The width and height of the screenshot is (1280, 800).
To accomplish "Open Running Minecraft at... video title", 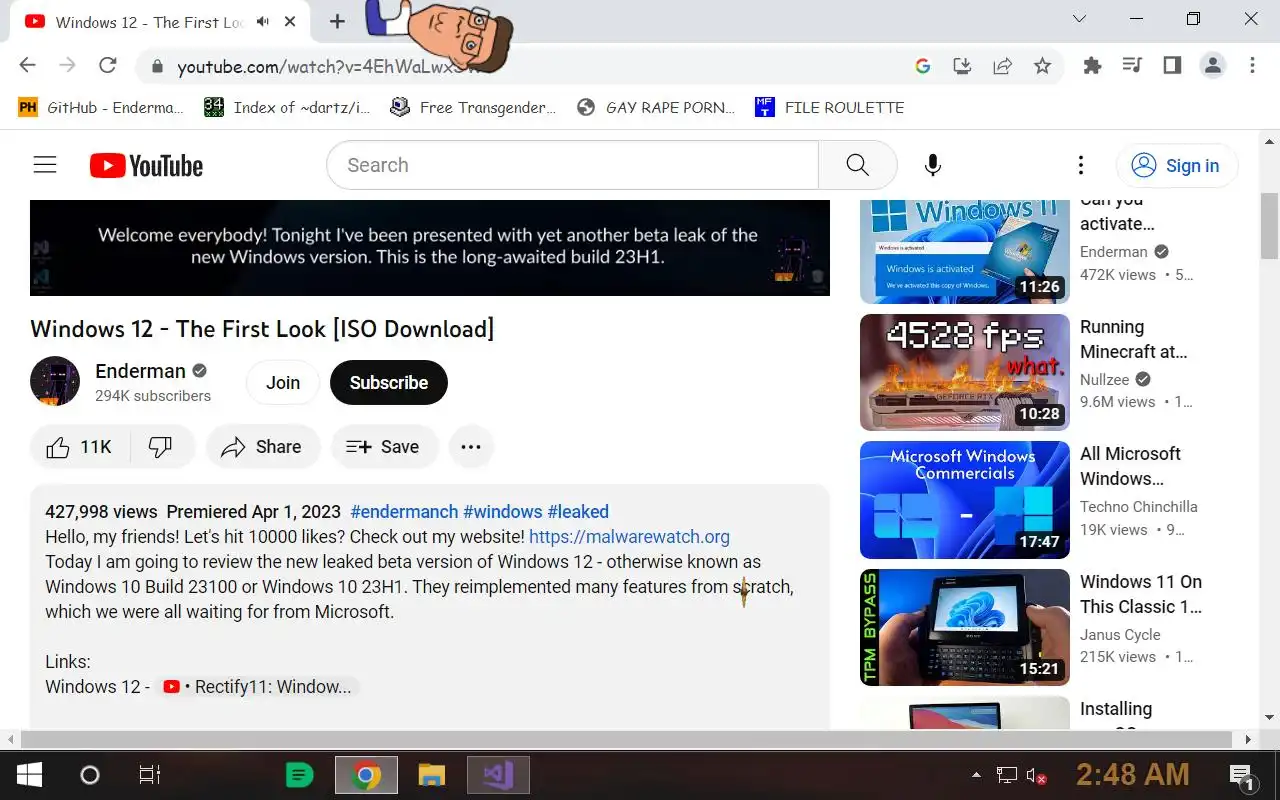I will point(1134,339).
